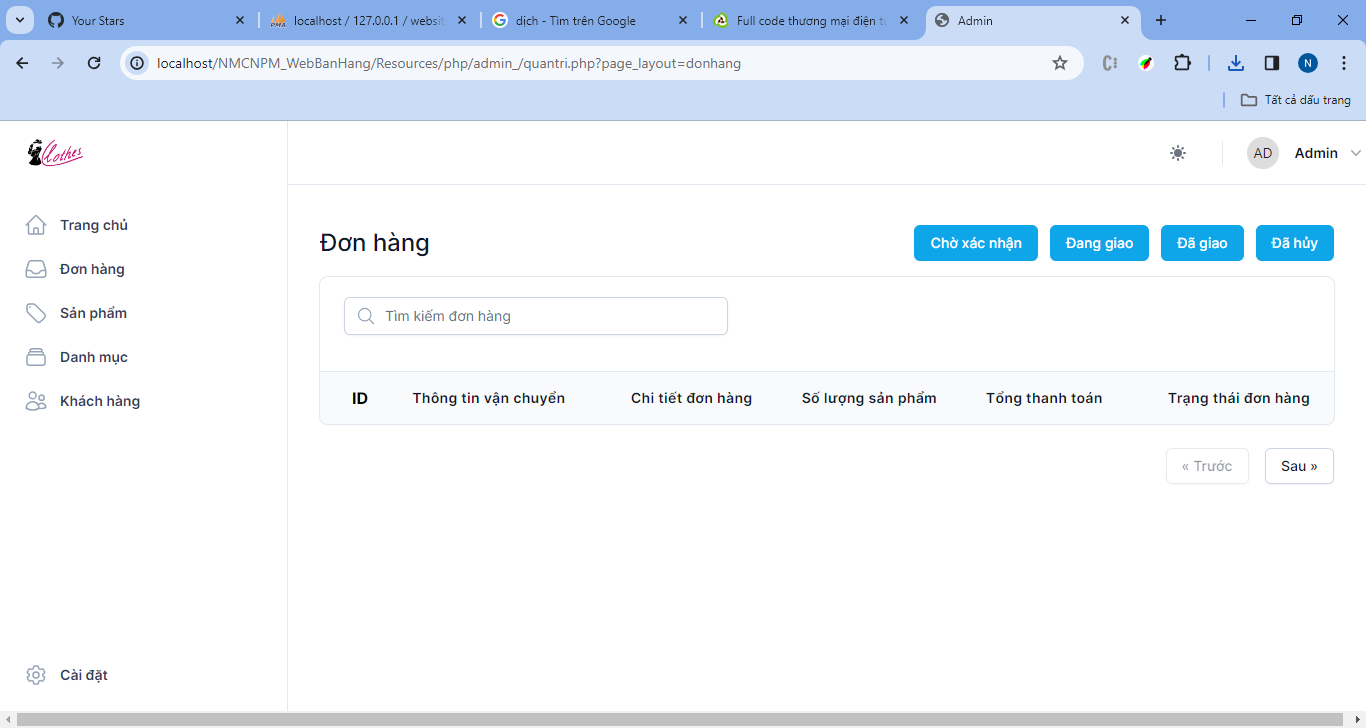Open Danh mục in the sidebar
The width and height of the screenshot is (1366, 728).
[x=94, y=357]
